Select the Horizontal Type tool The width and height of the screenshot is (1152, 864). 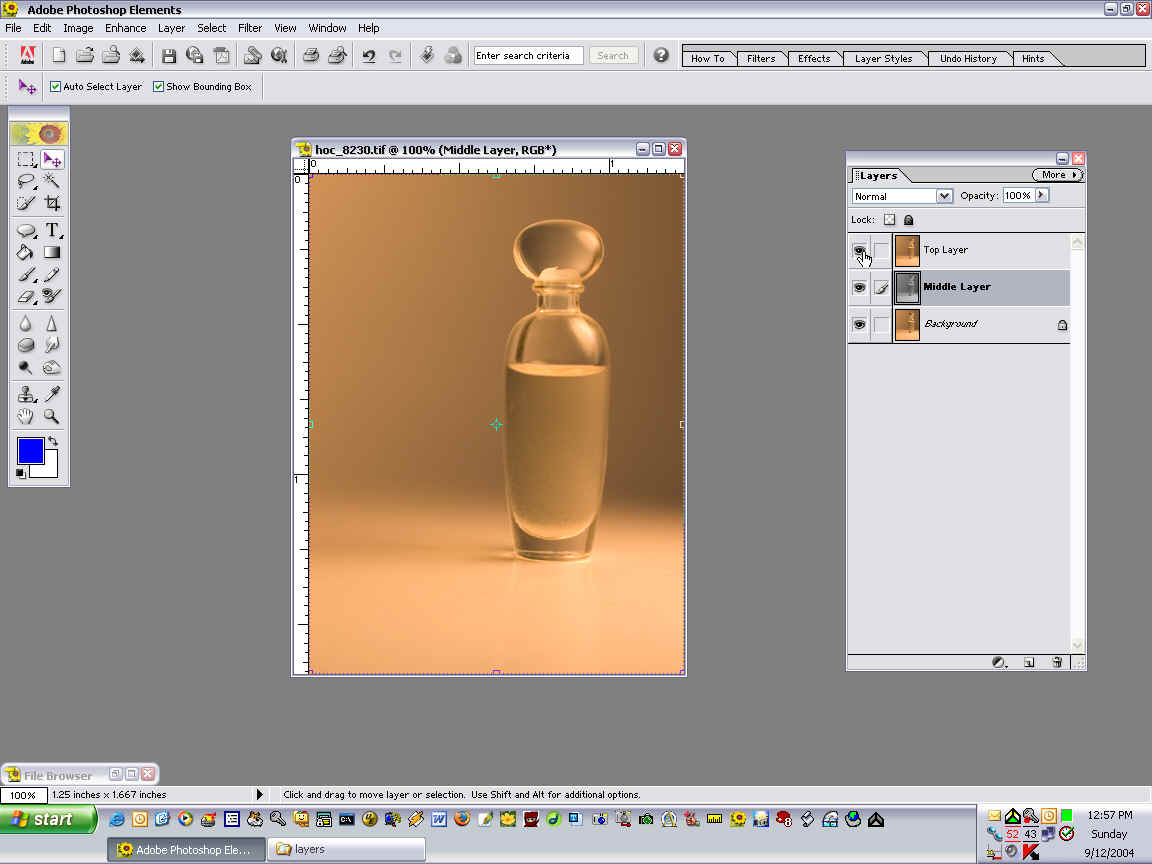tap(52, 230)
